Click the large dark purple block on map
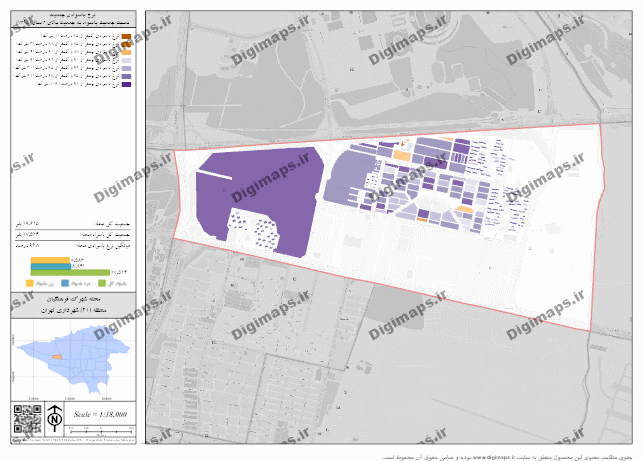643x461 pixels. pos(262,192)
